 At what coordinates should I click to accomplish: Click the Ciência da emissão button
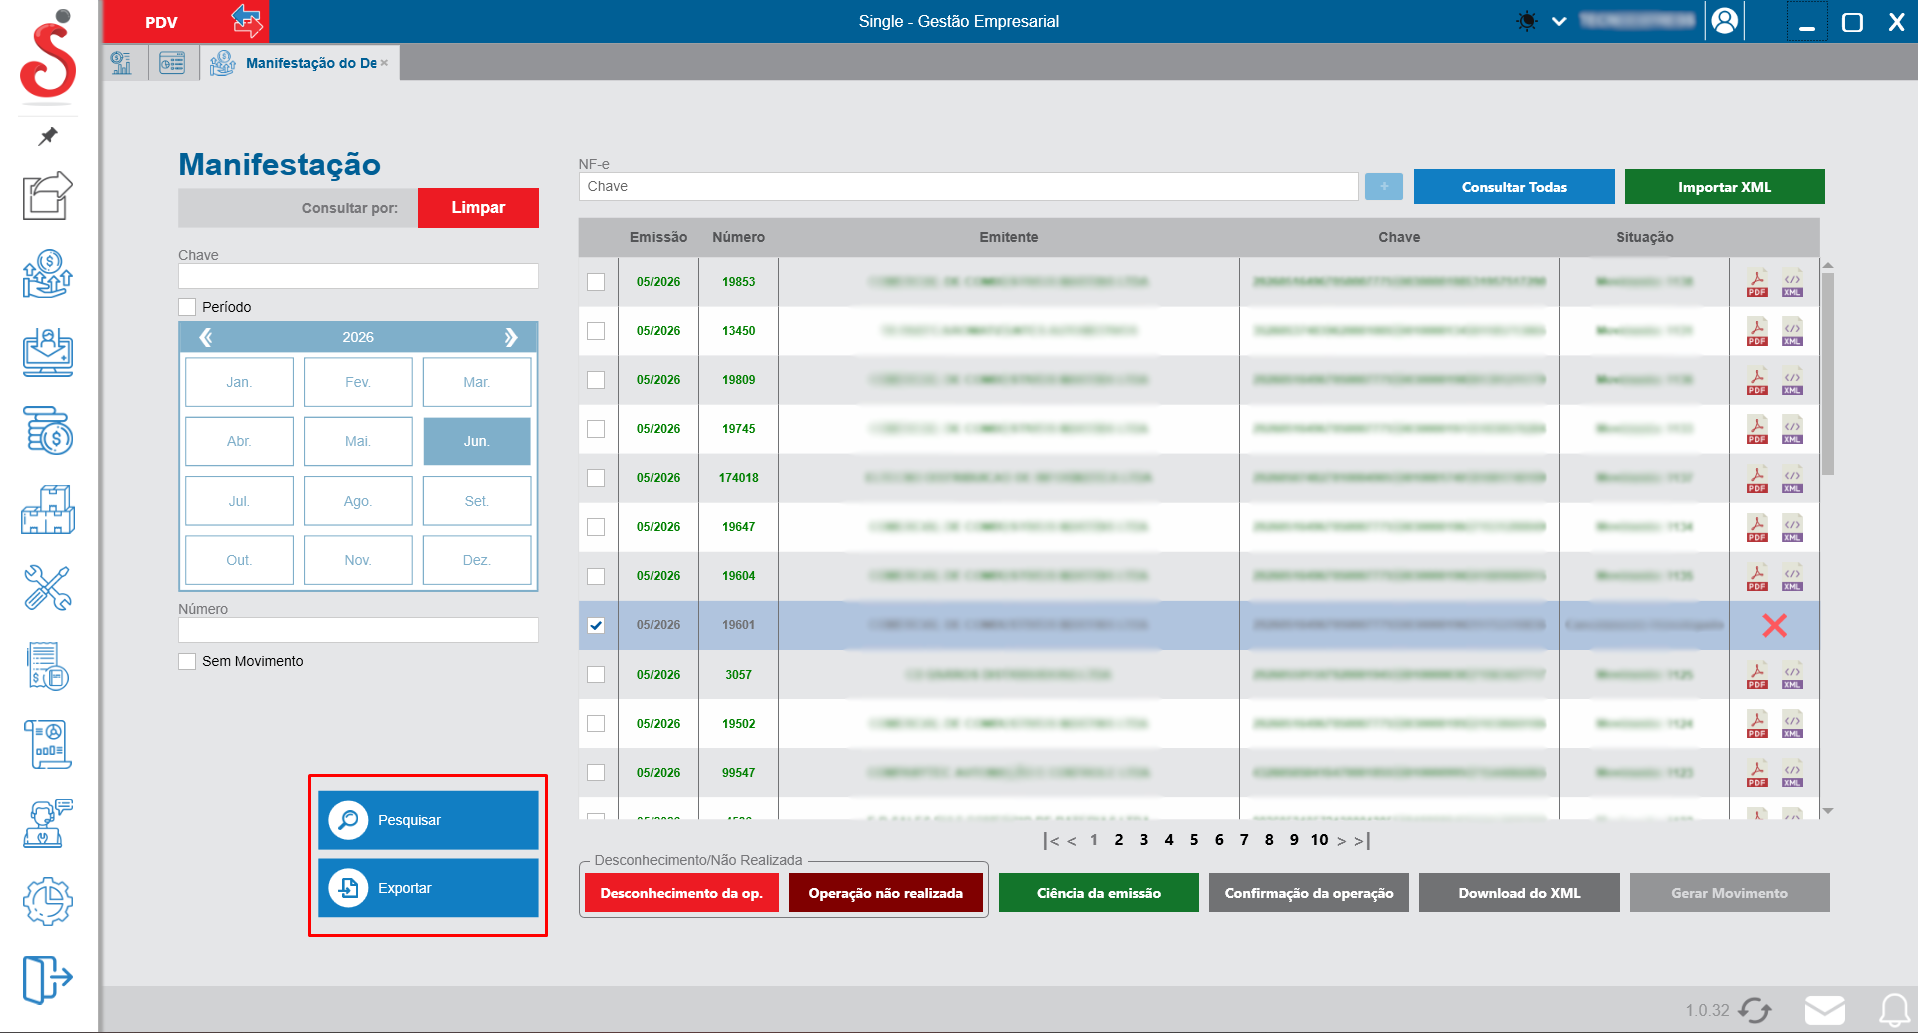tap(1098, 893)
